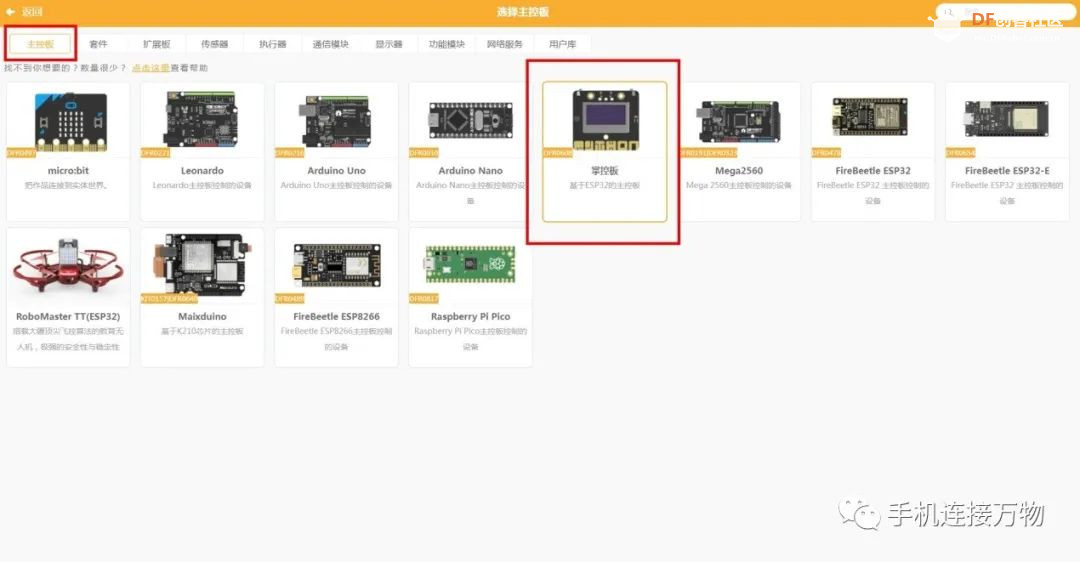Switch to the 通信模块 tab
This screenshot has height=562, width=1080.
pyautogui.click(x=331, y=44)
